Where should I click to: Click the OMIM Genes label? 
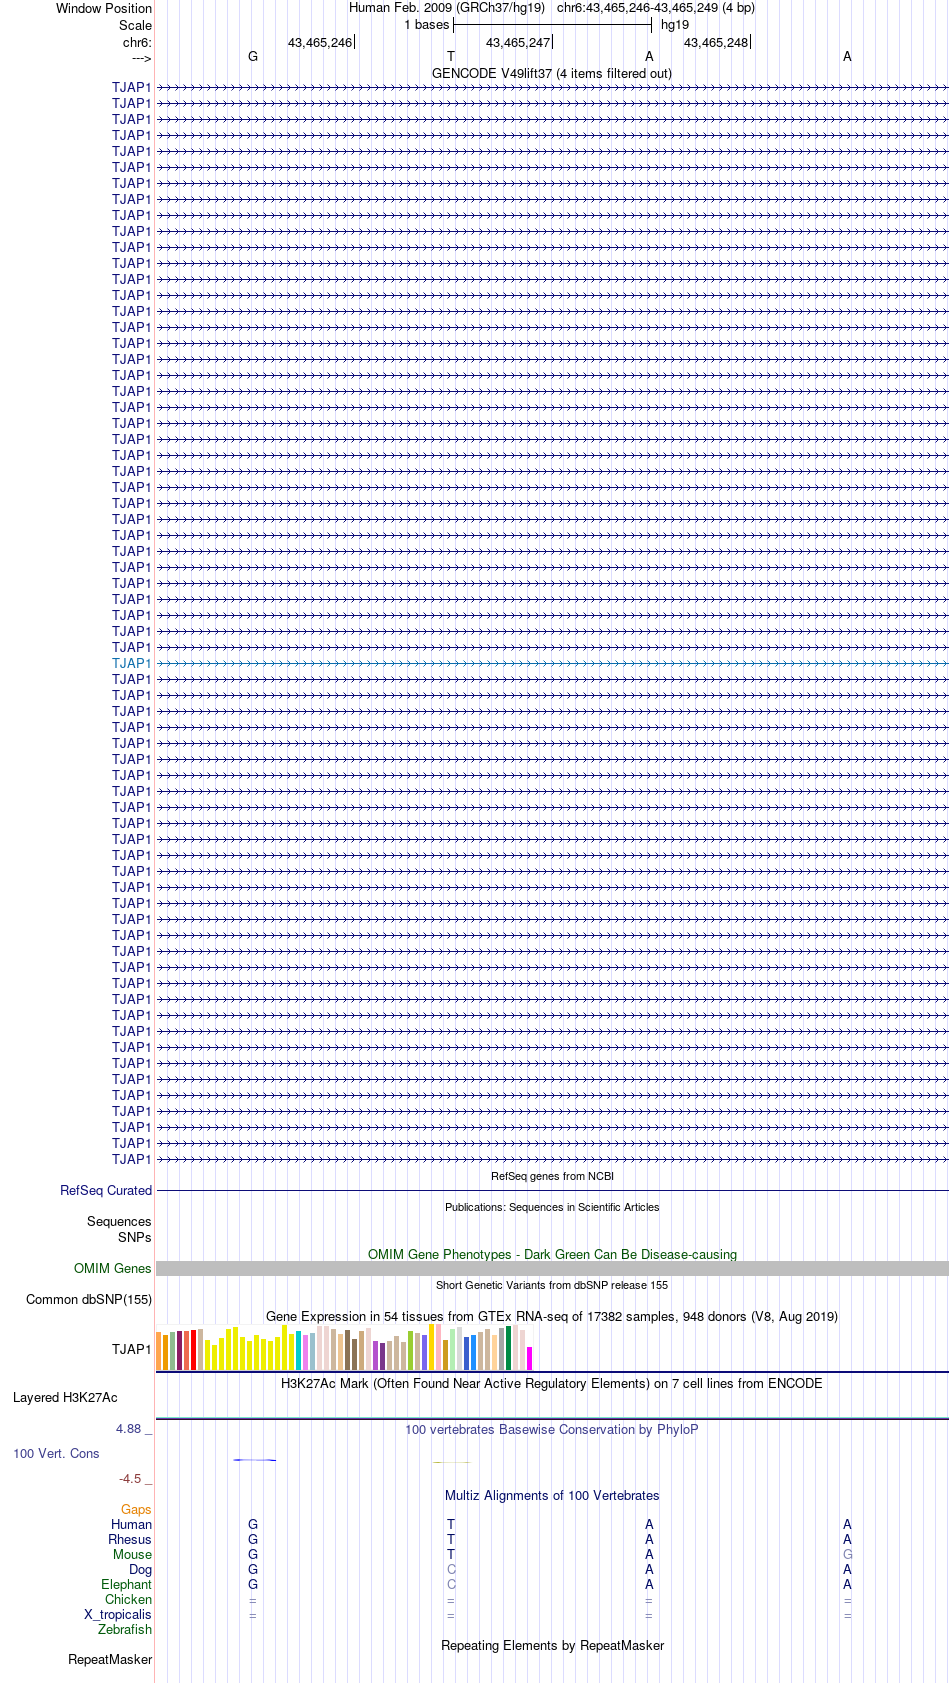coord(113,1268)
